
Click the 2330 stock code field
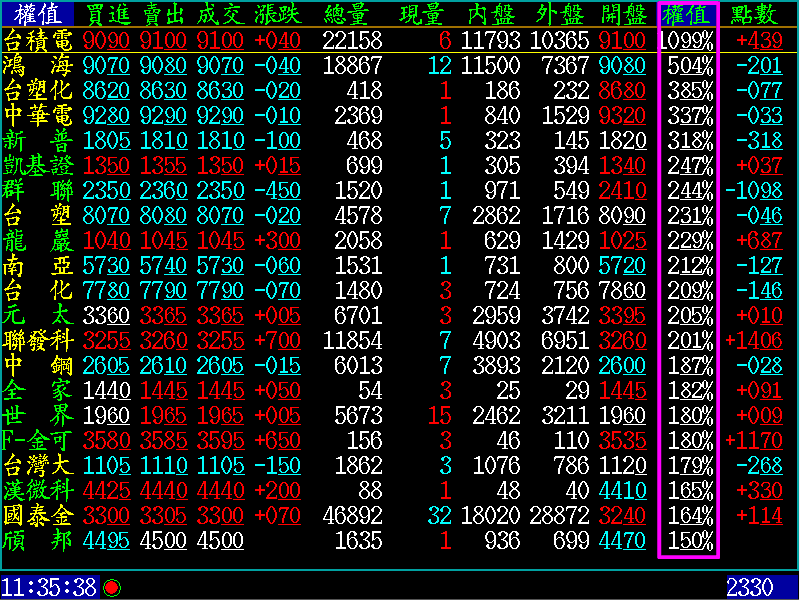click(749, 587)
